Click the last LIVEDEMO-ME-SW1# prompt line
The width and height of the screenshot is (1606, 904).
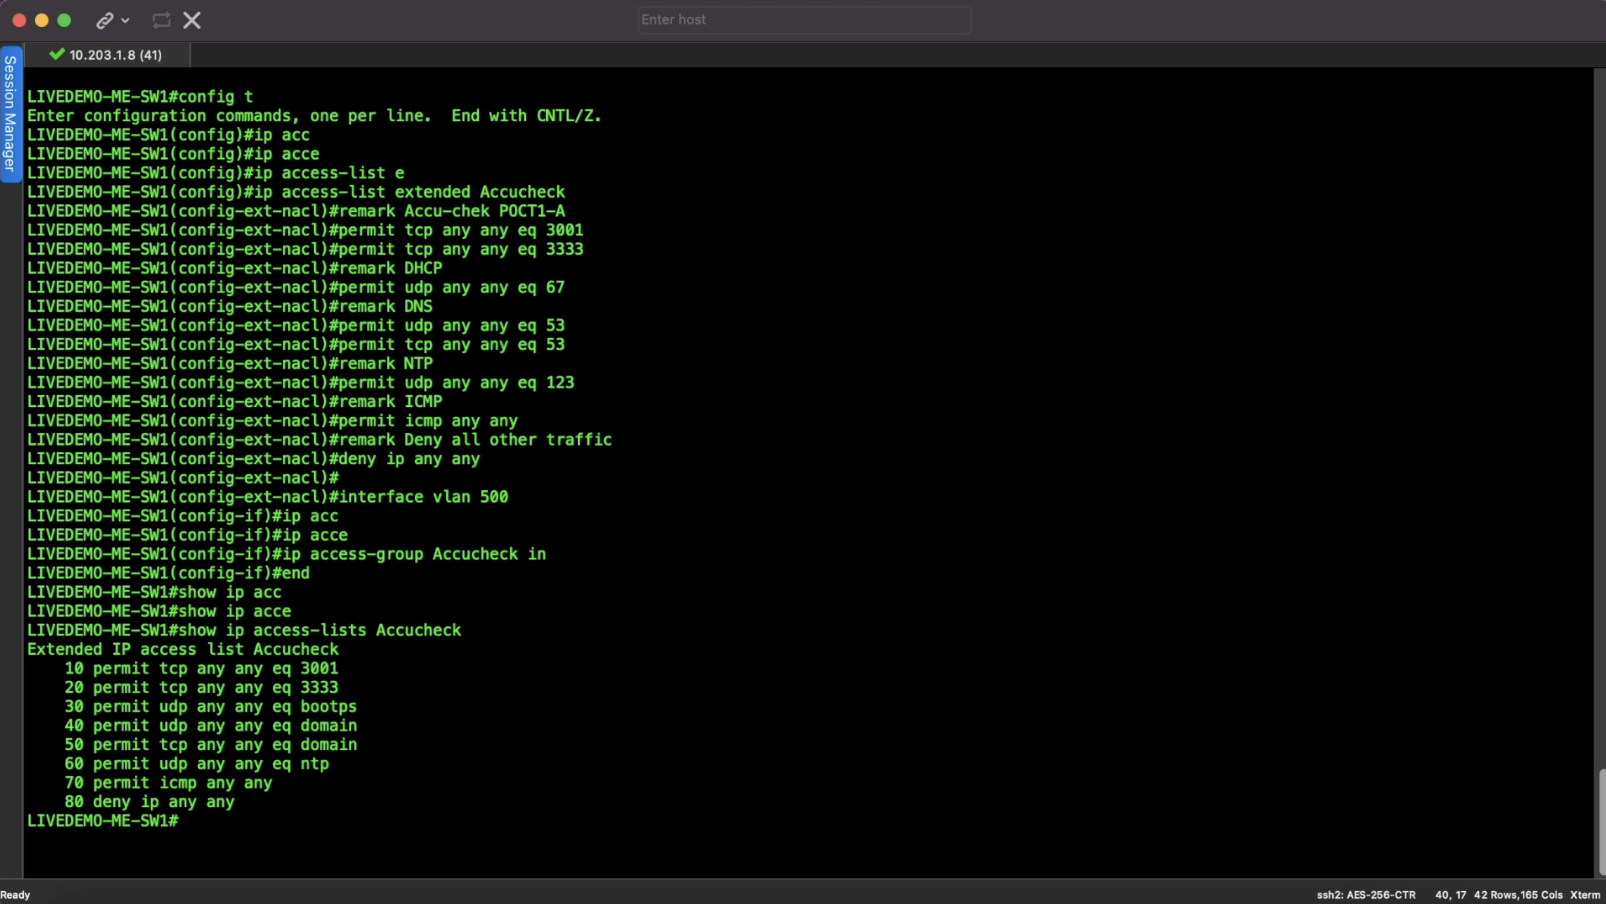click(103, 821)
